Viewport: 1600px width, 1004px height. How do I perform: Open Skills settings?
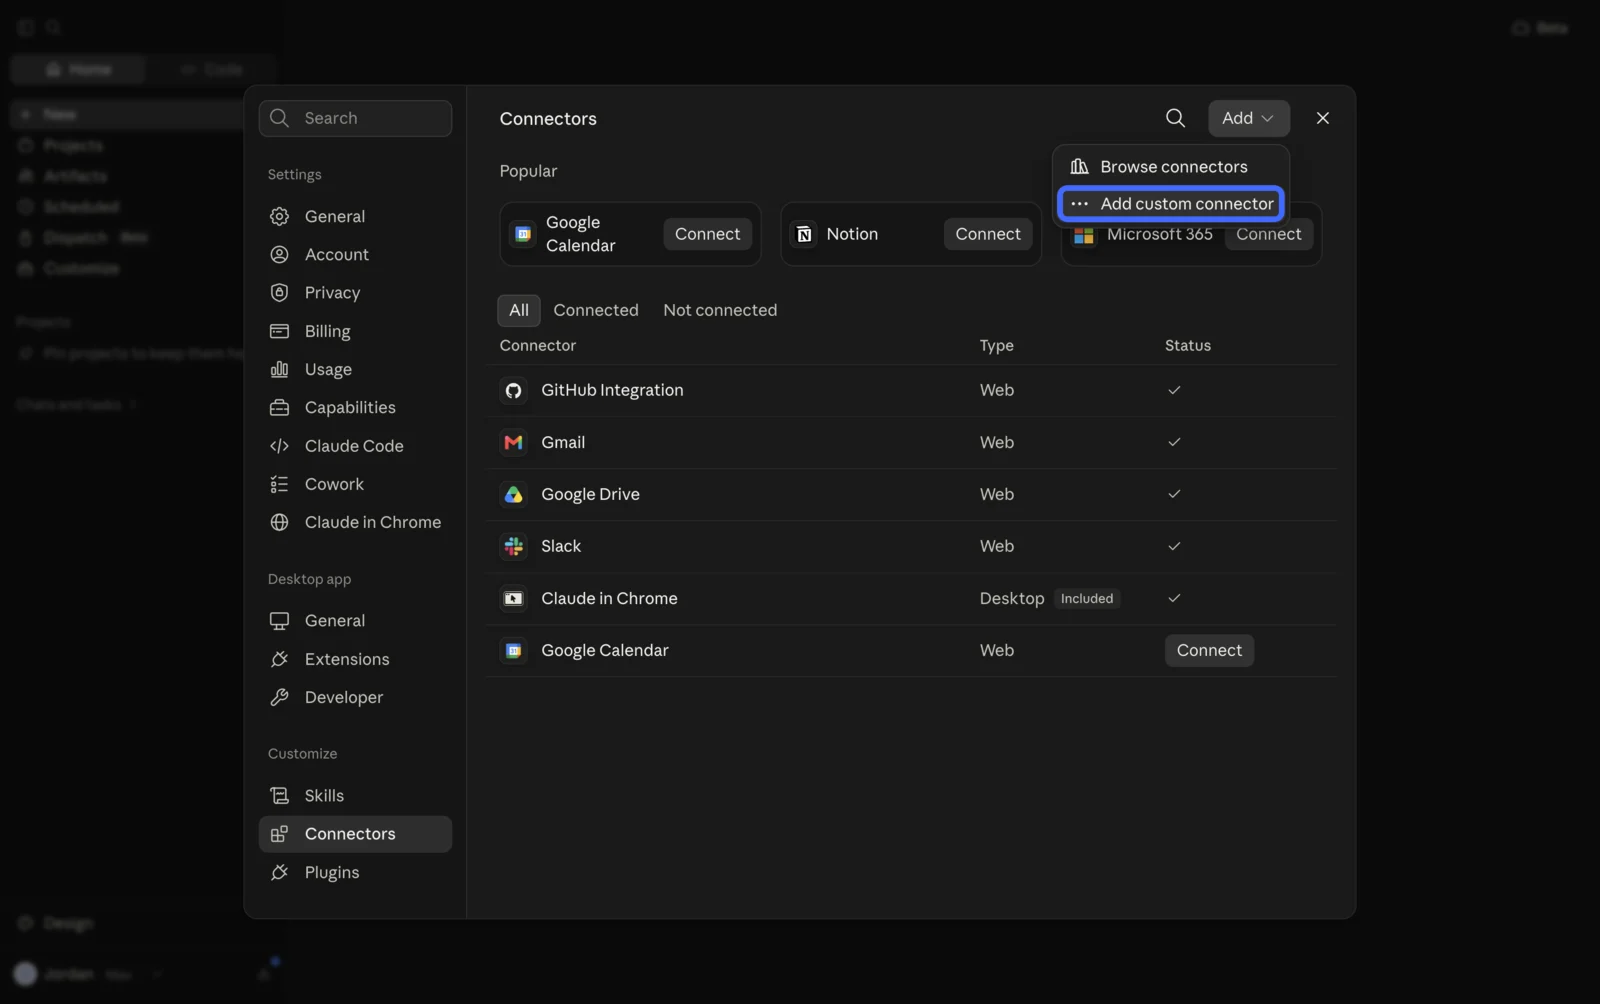355,796
